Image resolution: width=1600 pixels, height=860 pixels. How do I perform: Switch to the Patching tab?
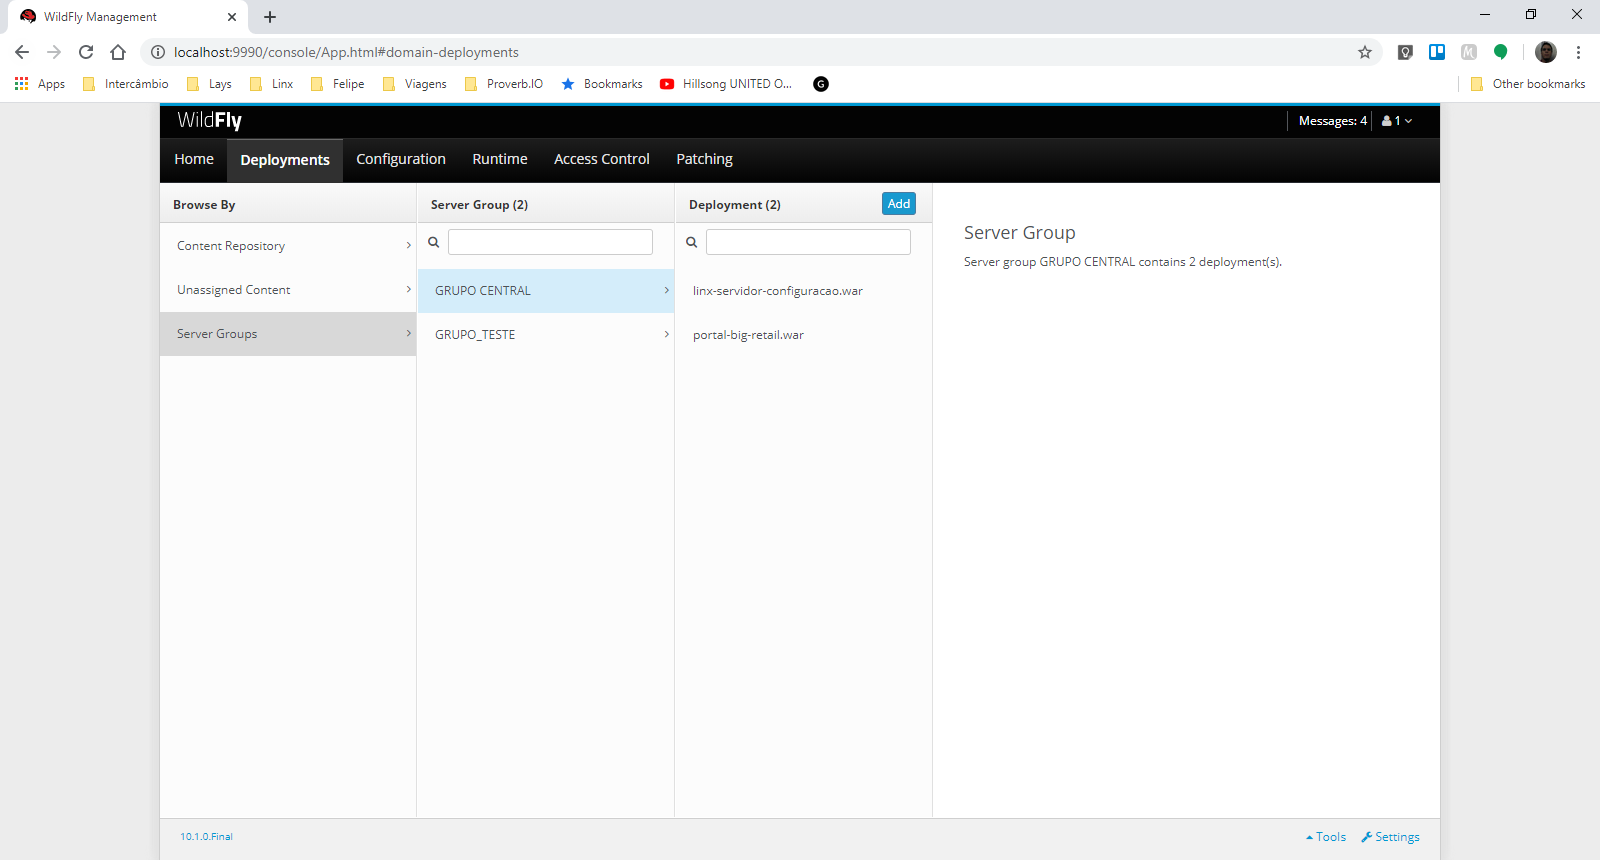tap(704, 159)
